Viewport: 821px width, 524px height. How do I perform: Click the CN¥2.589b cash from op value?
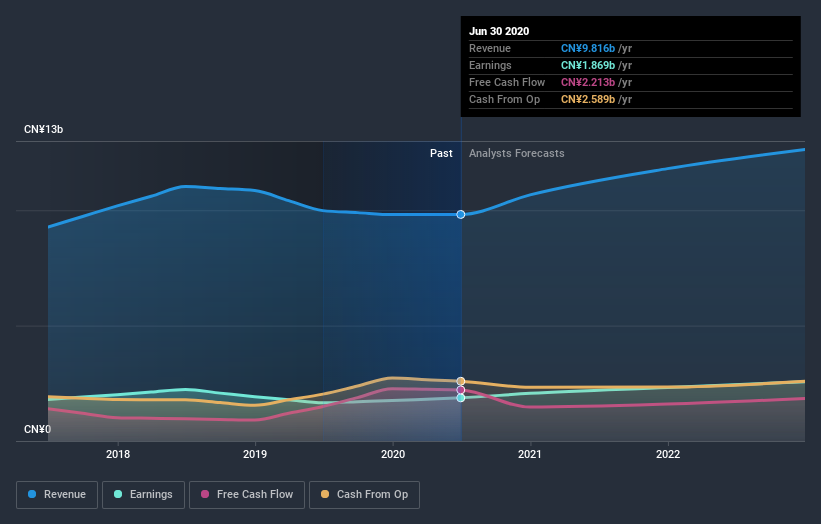click(x=588, y=99)
